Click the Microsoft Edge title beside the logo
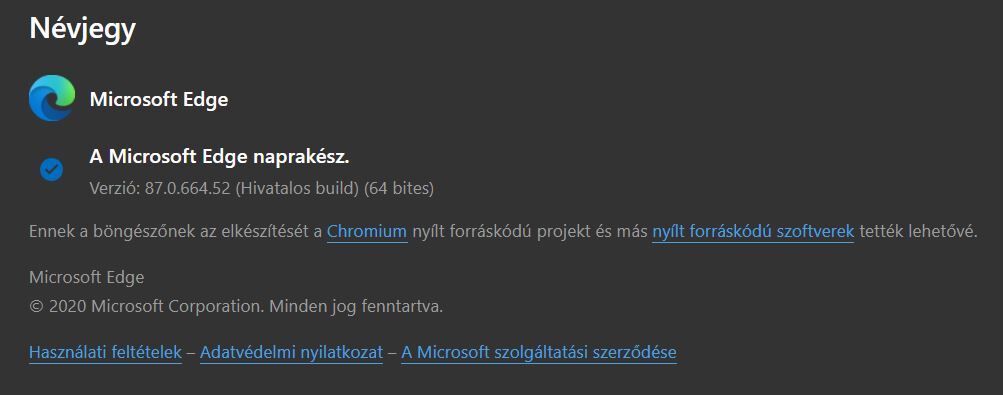The width and height of the screenshot is (1003, 395). point(159,100)
